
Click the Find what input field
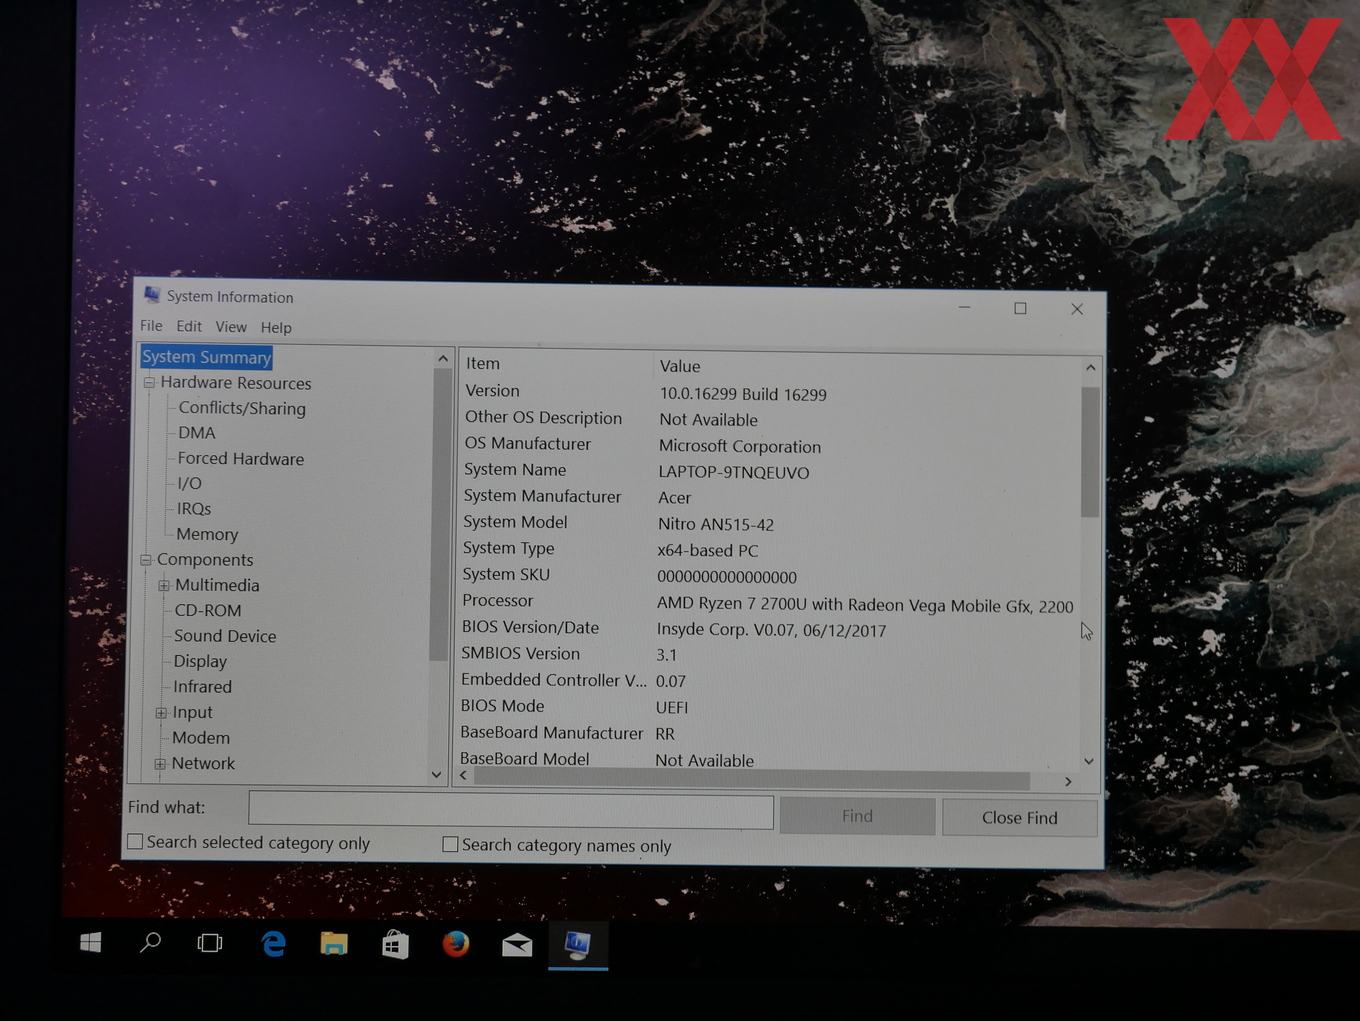(x=511, y=811)
